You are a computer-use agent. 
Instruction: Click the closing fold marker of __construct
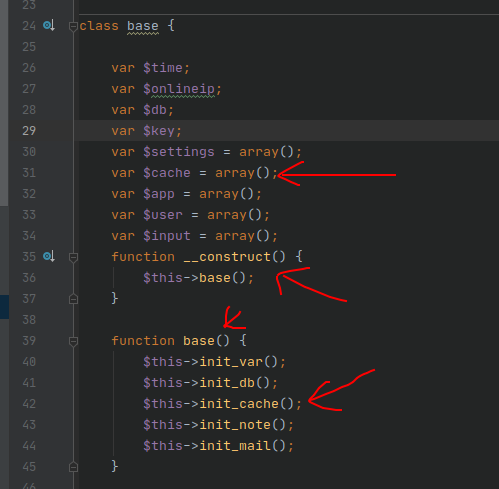click(73, 299)
